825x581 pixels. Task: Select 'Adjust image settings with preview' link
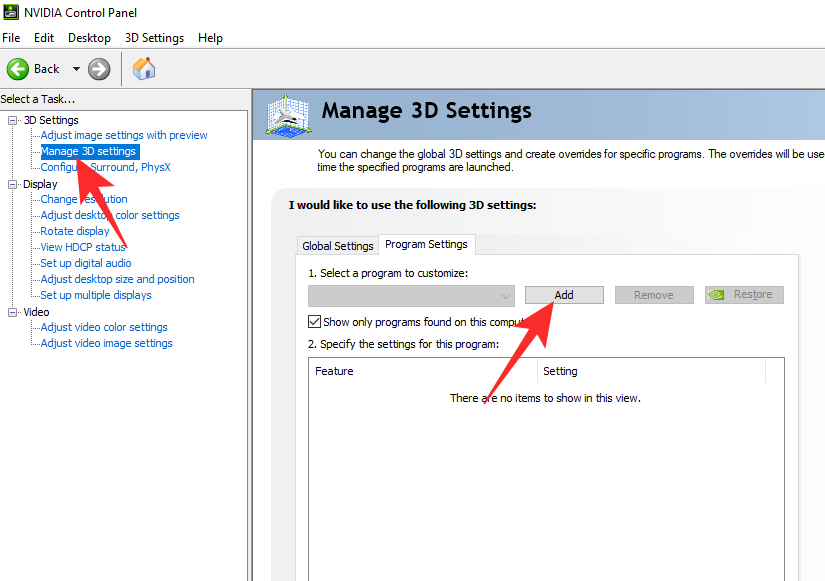(124, 135)
